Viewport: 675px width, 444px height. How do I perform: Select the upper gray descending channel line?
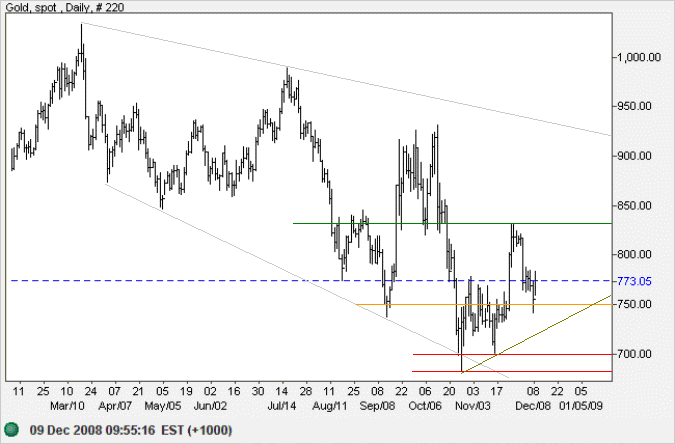[347, 79]
